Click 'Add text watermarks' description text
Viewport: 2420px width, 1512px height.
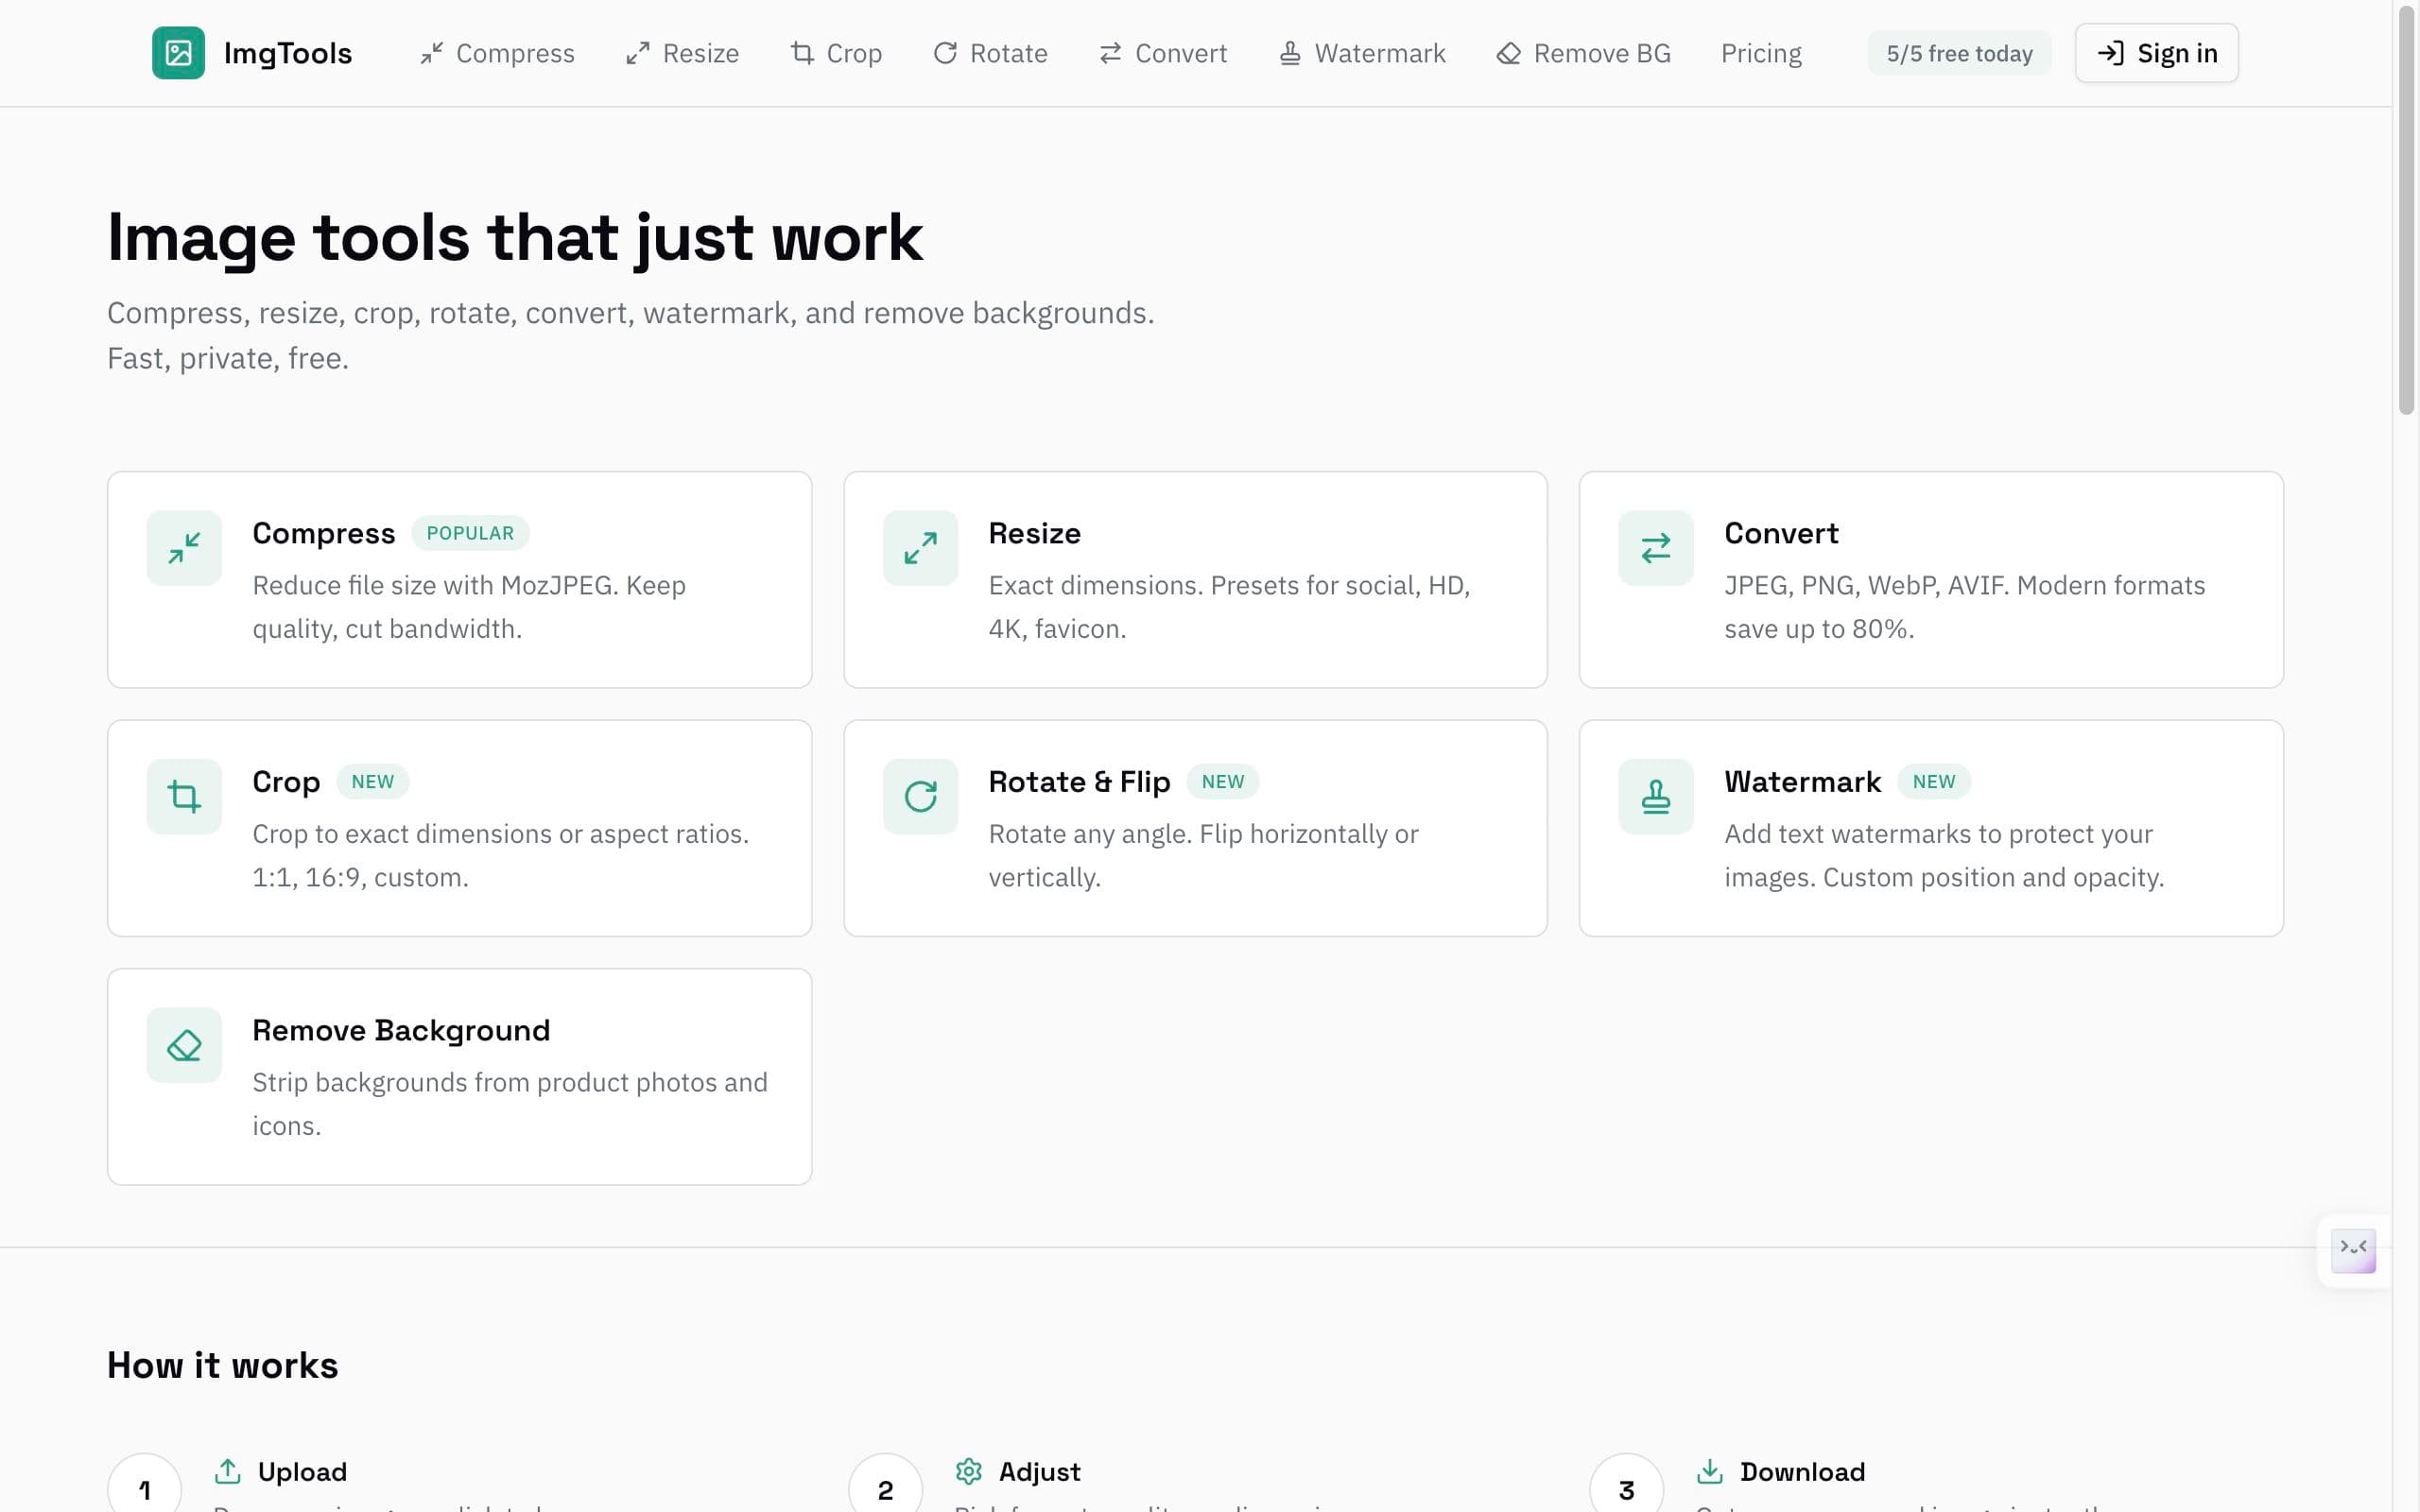[1944, 855]
